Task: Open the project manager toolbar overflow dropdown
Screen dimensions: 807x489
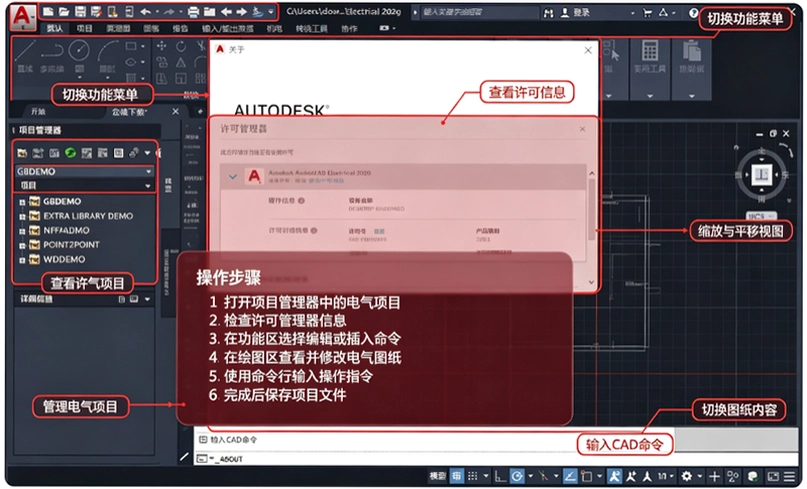Action: (148, 153)
